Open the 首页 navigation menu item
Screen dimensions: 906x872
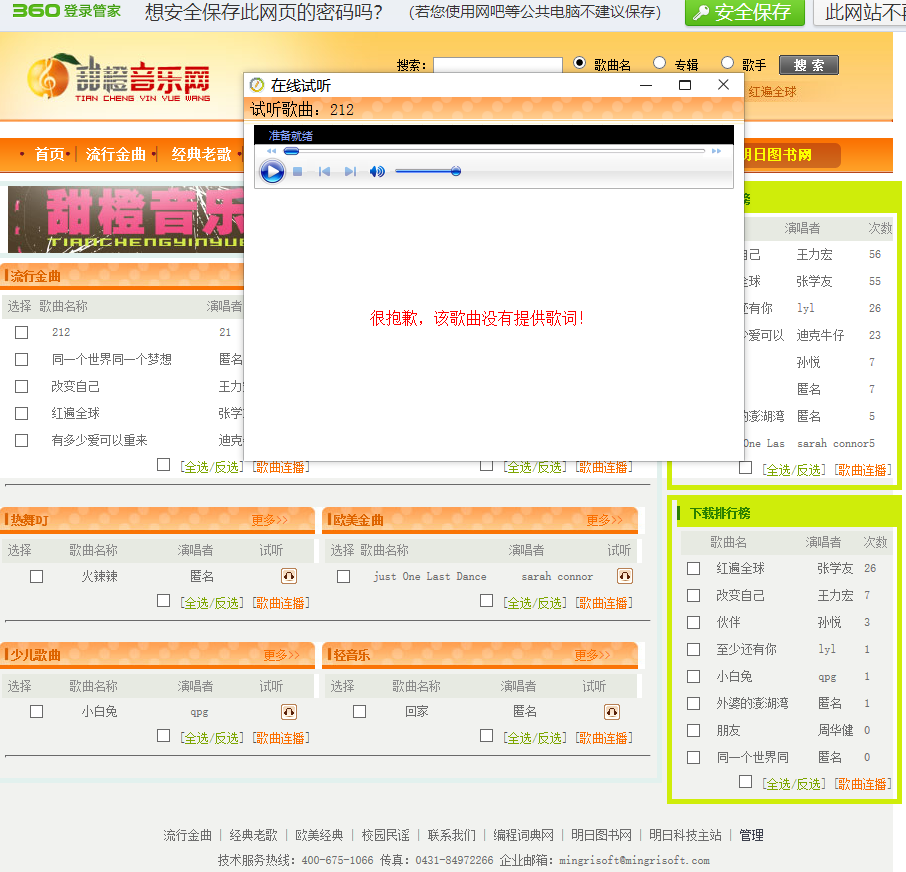tap(49, 154)
